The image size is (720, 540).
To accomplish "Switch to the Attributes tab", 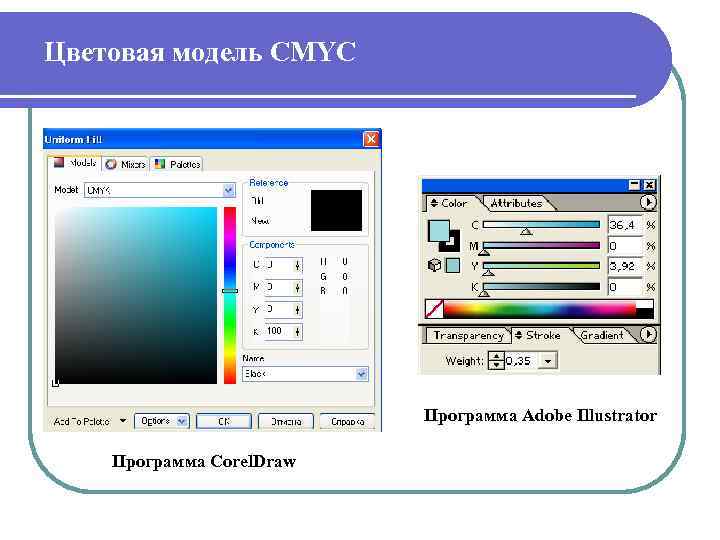I will click(x=517, y=203).
